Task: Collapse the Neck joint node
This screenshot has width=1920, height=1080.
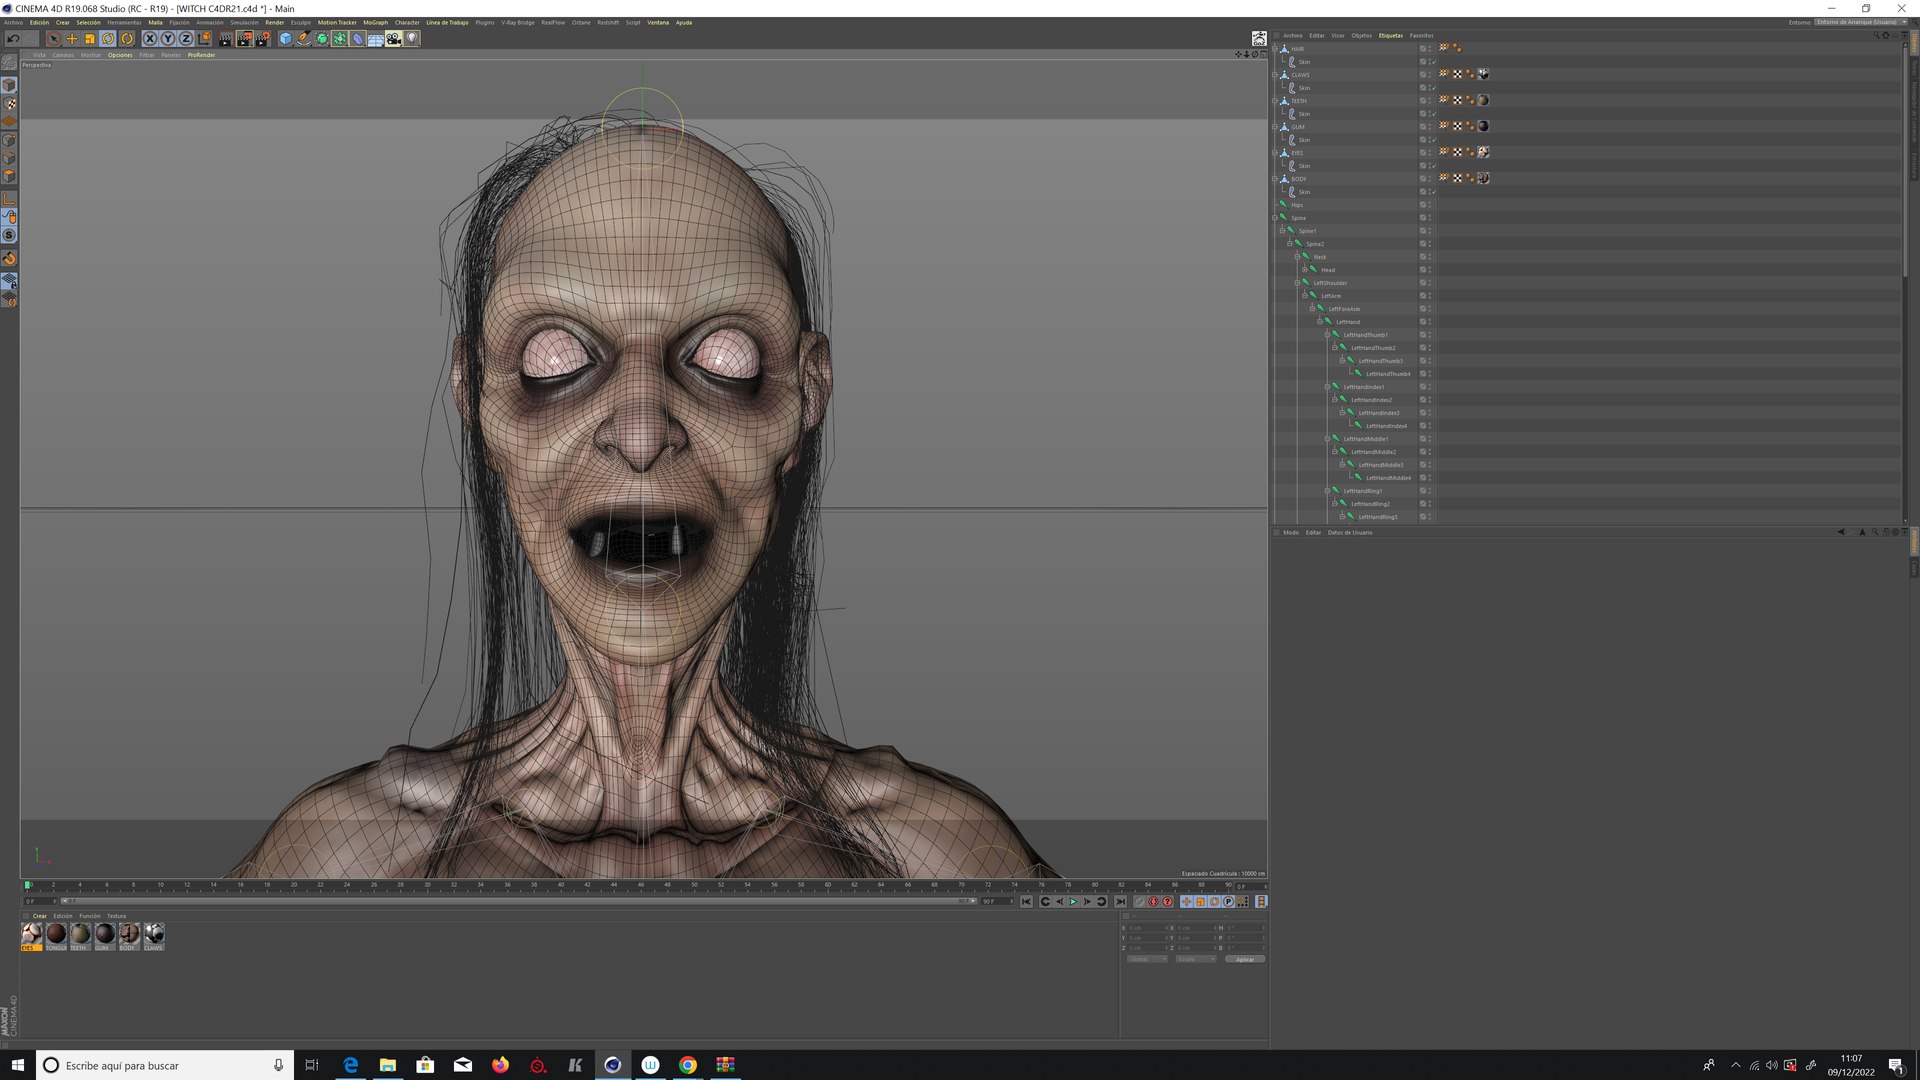Action: point(1297,257)
